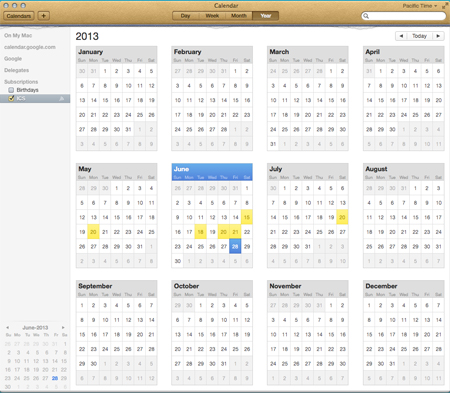Select On My Mac sidebar section
The width and height of the screenshot is (450, 393).
pos(18,35)
